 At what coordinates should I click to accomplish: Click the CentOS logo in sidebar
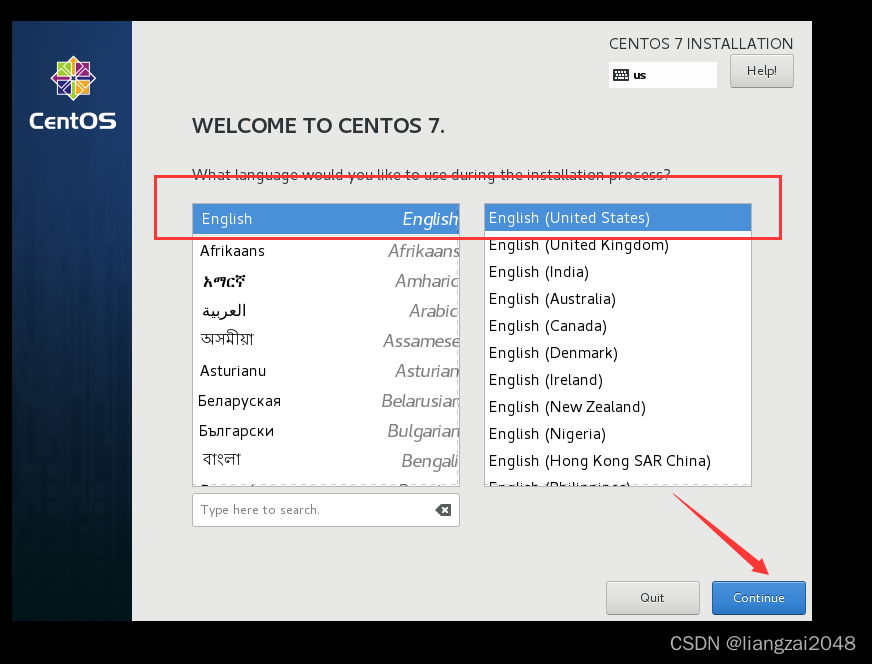(x=73, y=93)
